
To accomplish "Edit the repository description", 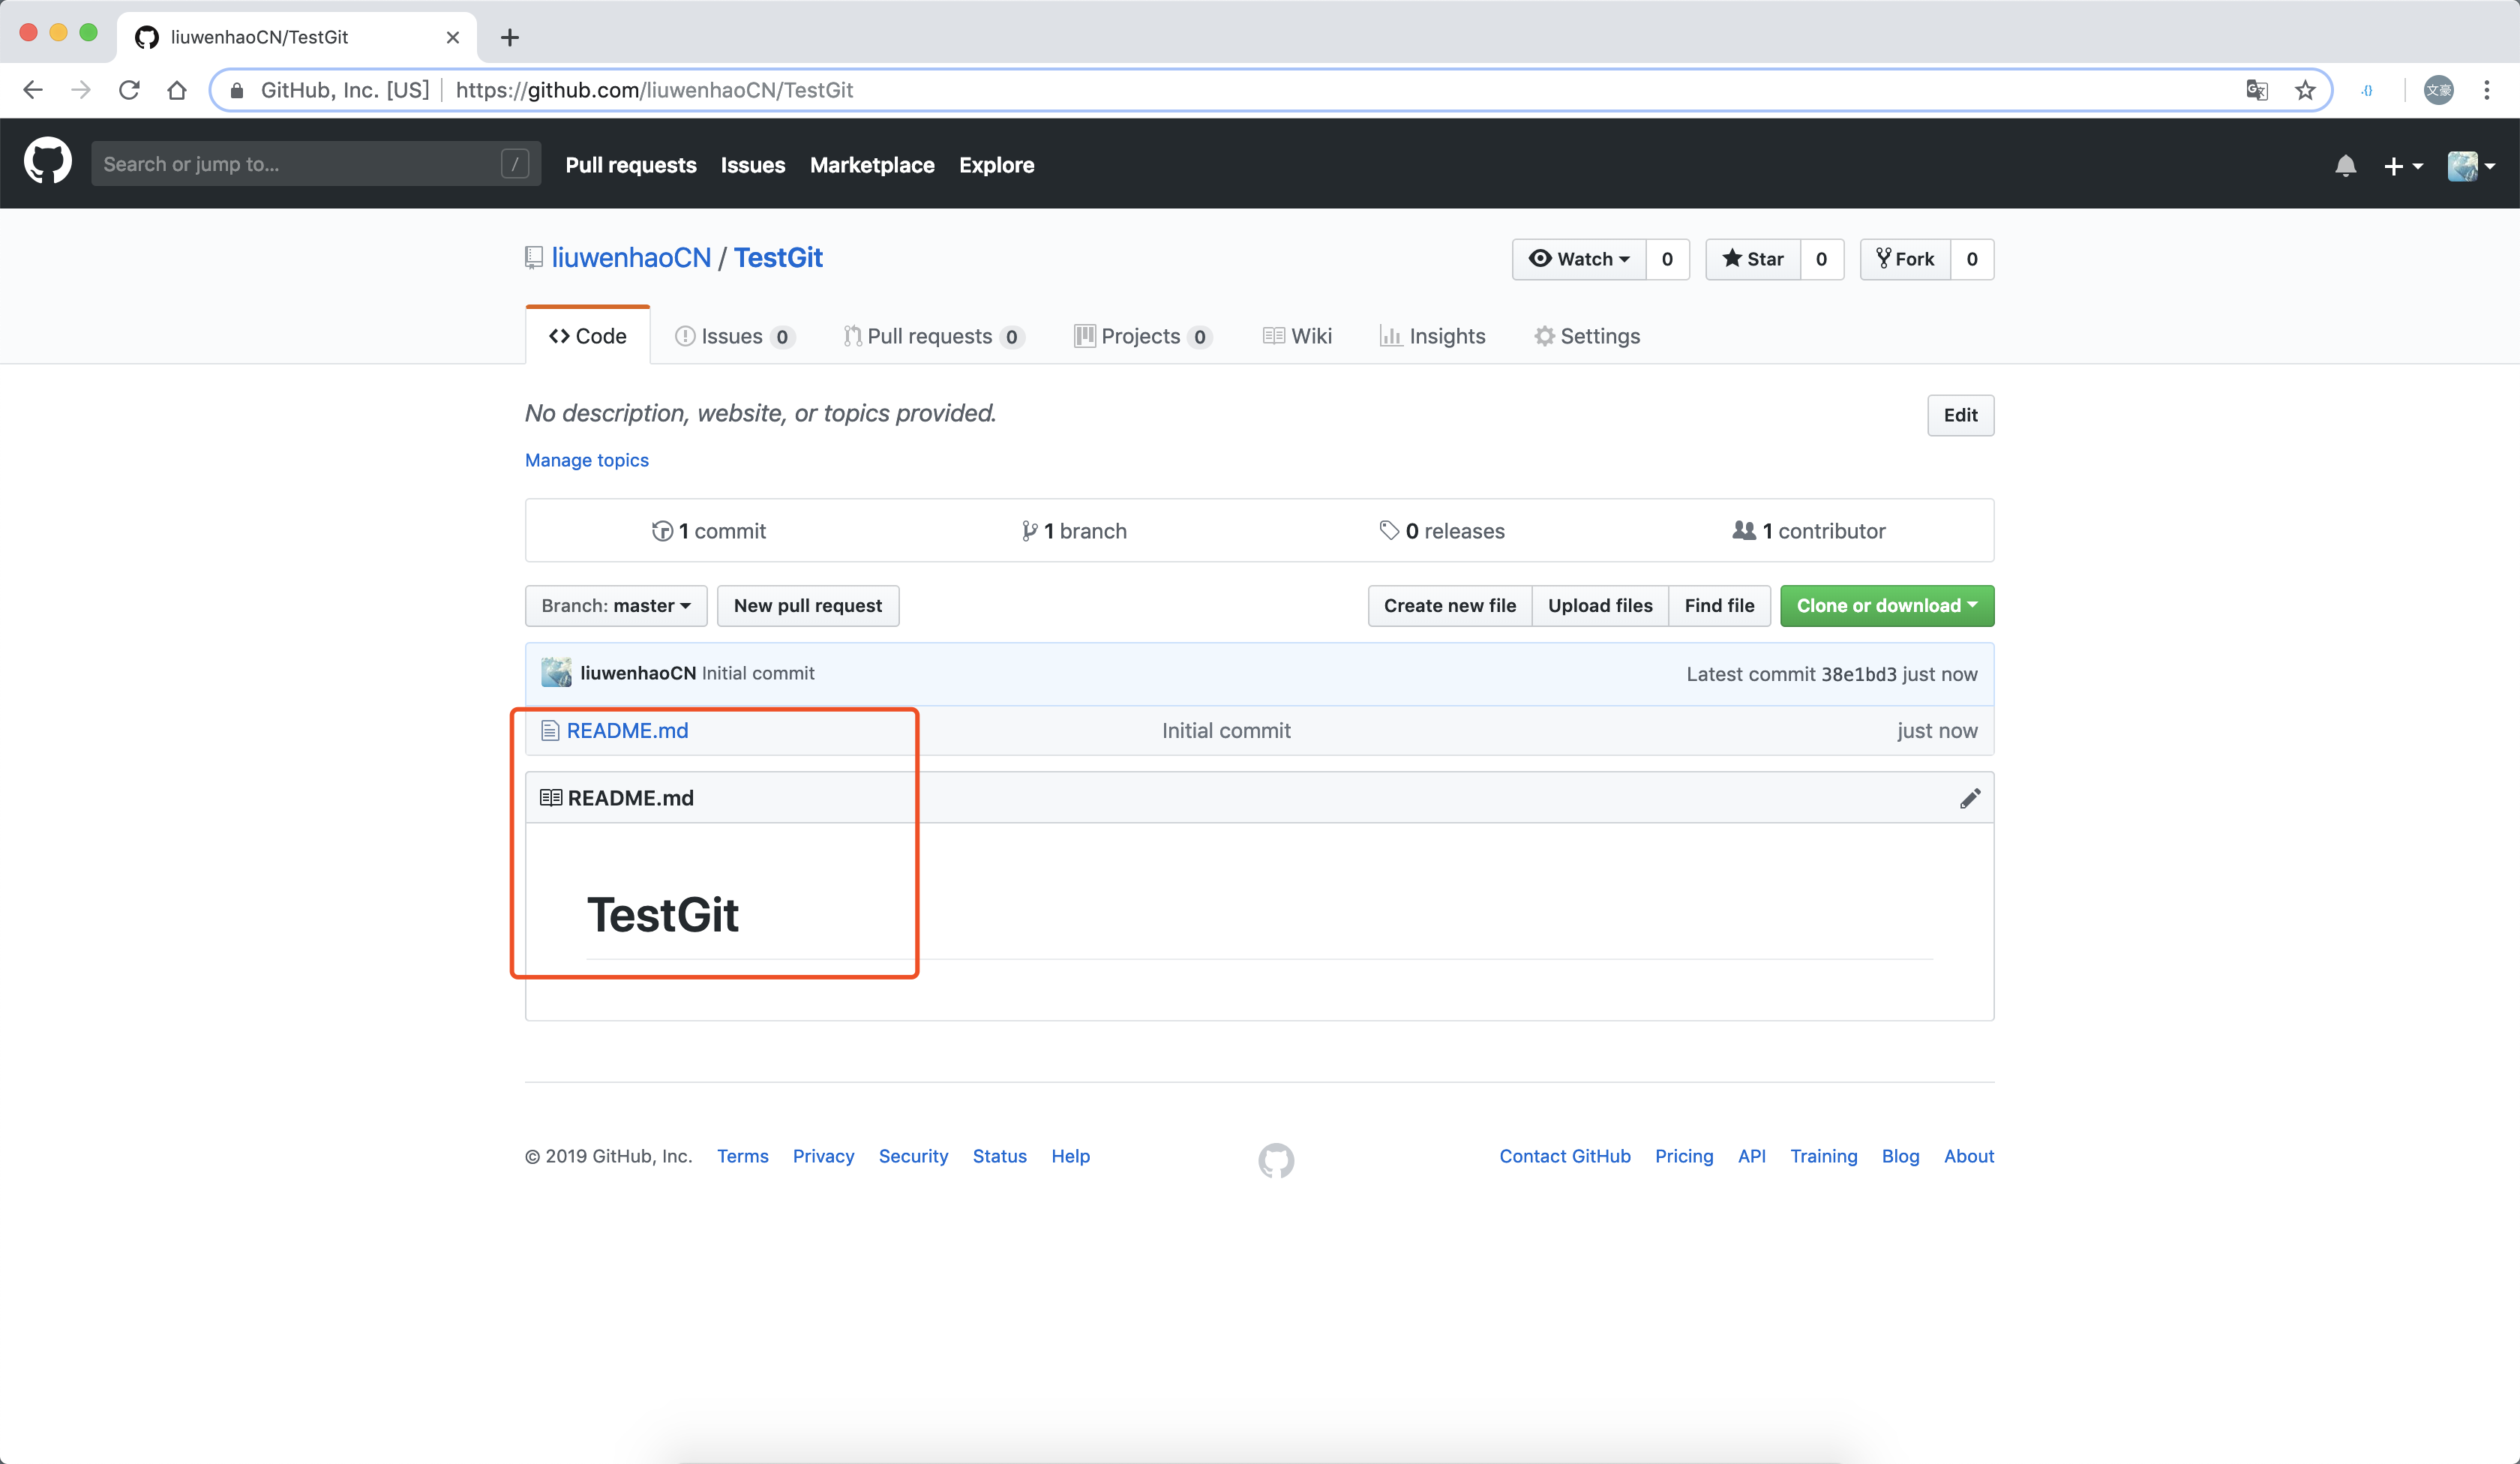I will (x=1960, y=415).
